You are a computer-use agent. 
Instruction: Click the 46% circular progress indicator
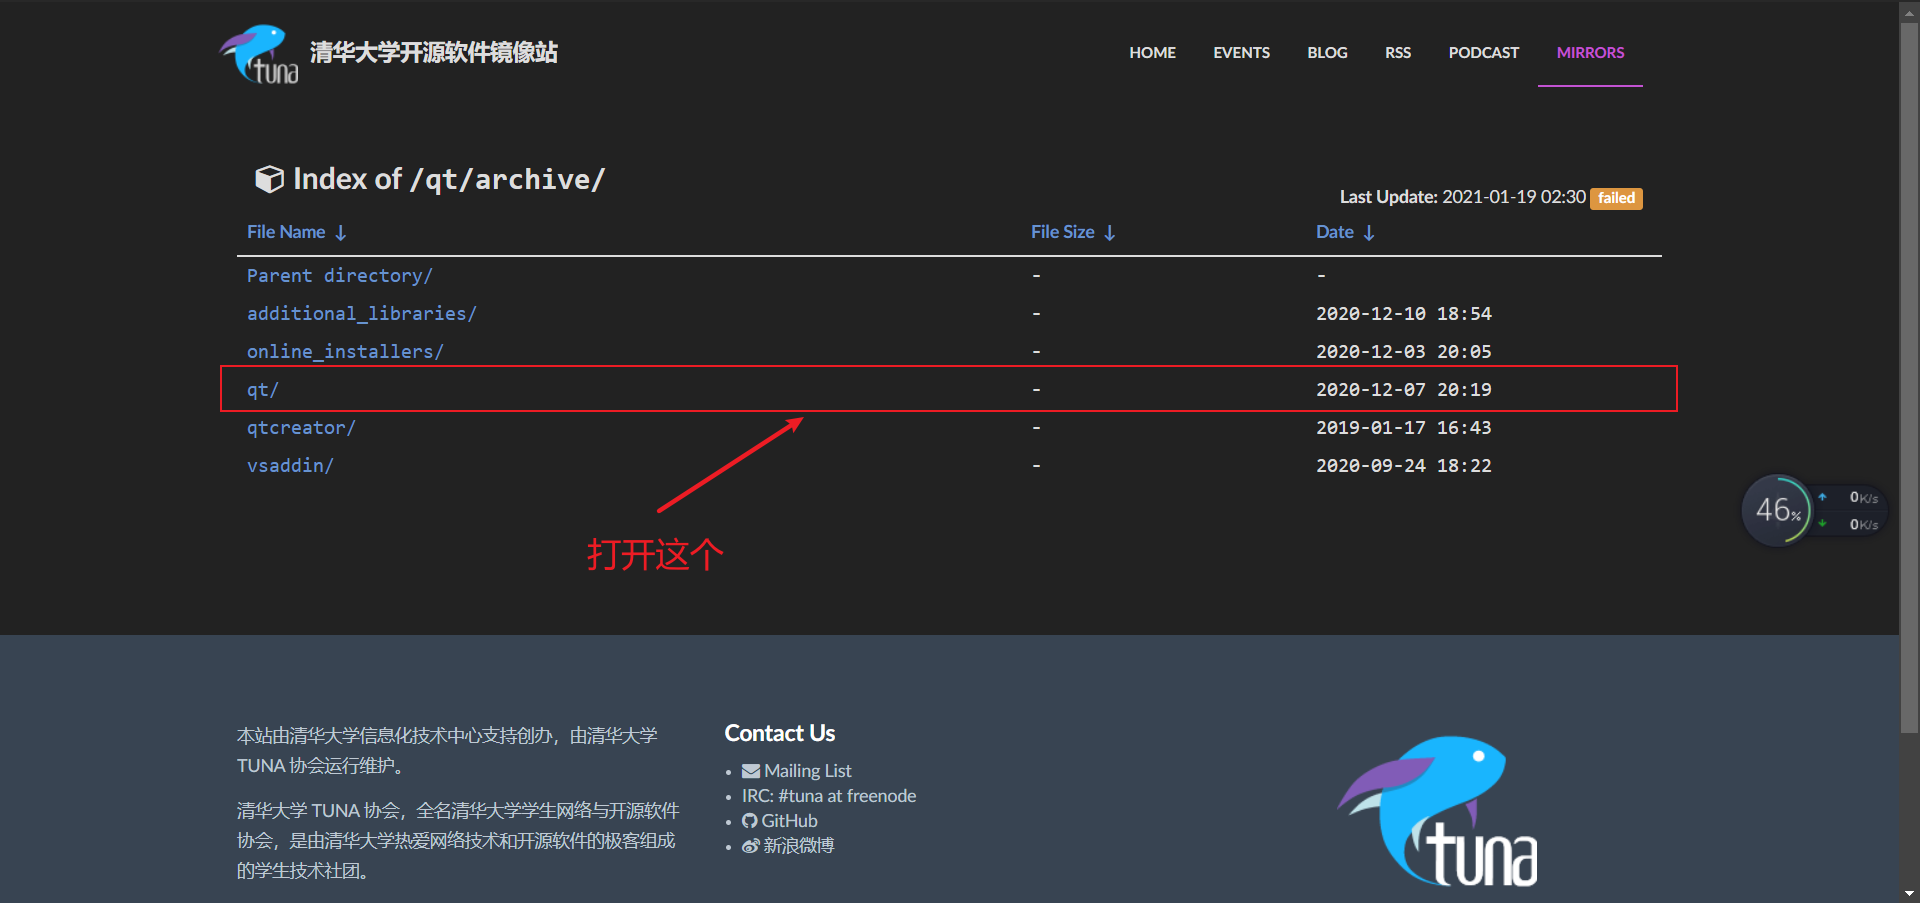coord(1777,510)
